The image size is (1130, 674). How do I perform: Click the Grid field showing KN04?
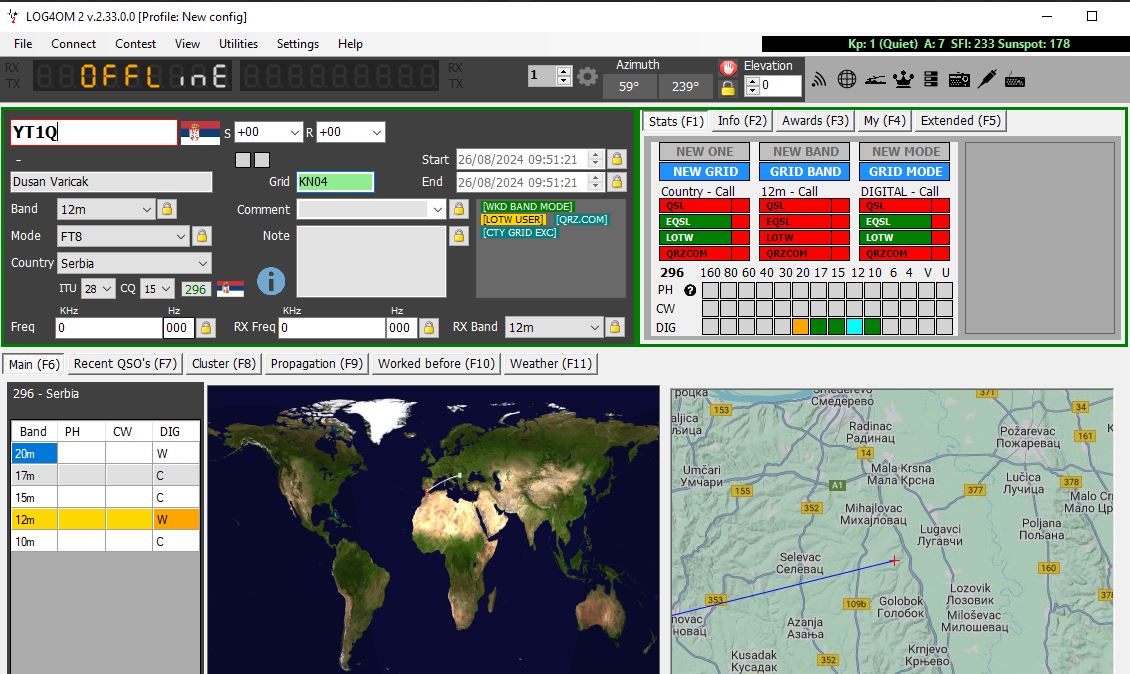pyautogui.click(x=335, y=182)
